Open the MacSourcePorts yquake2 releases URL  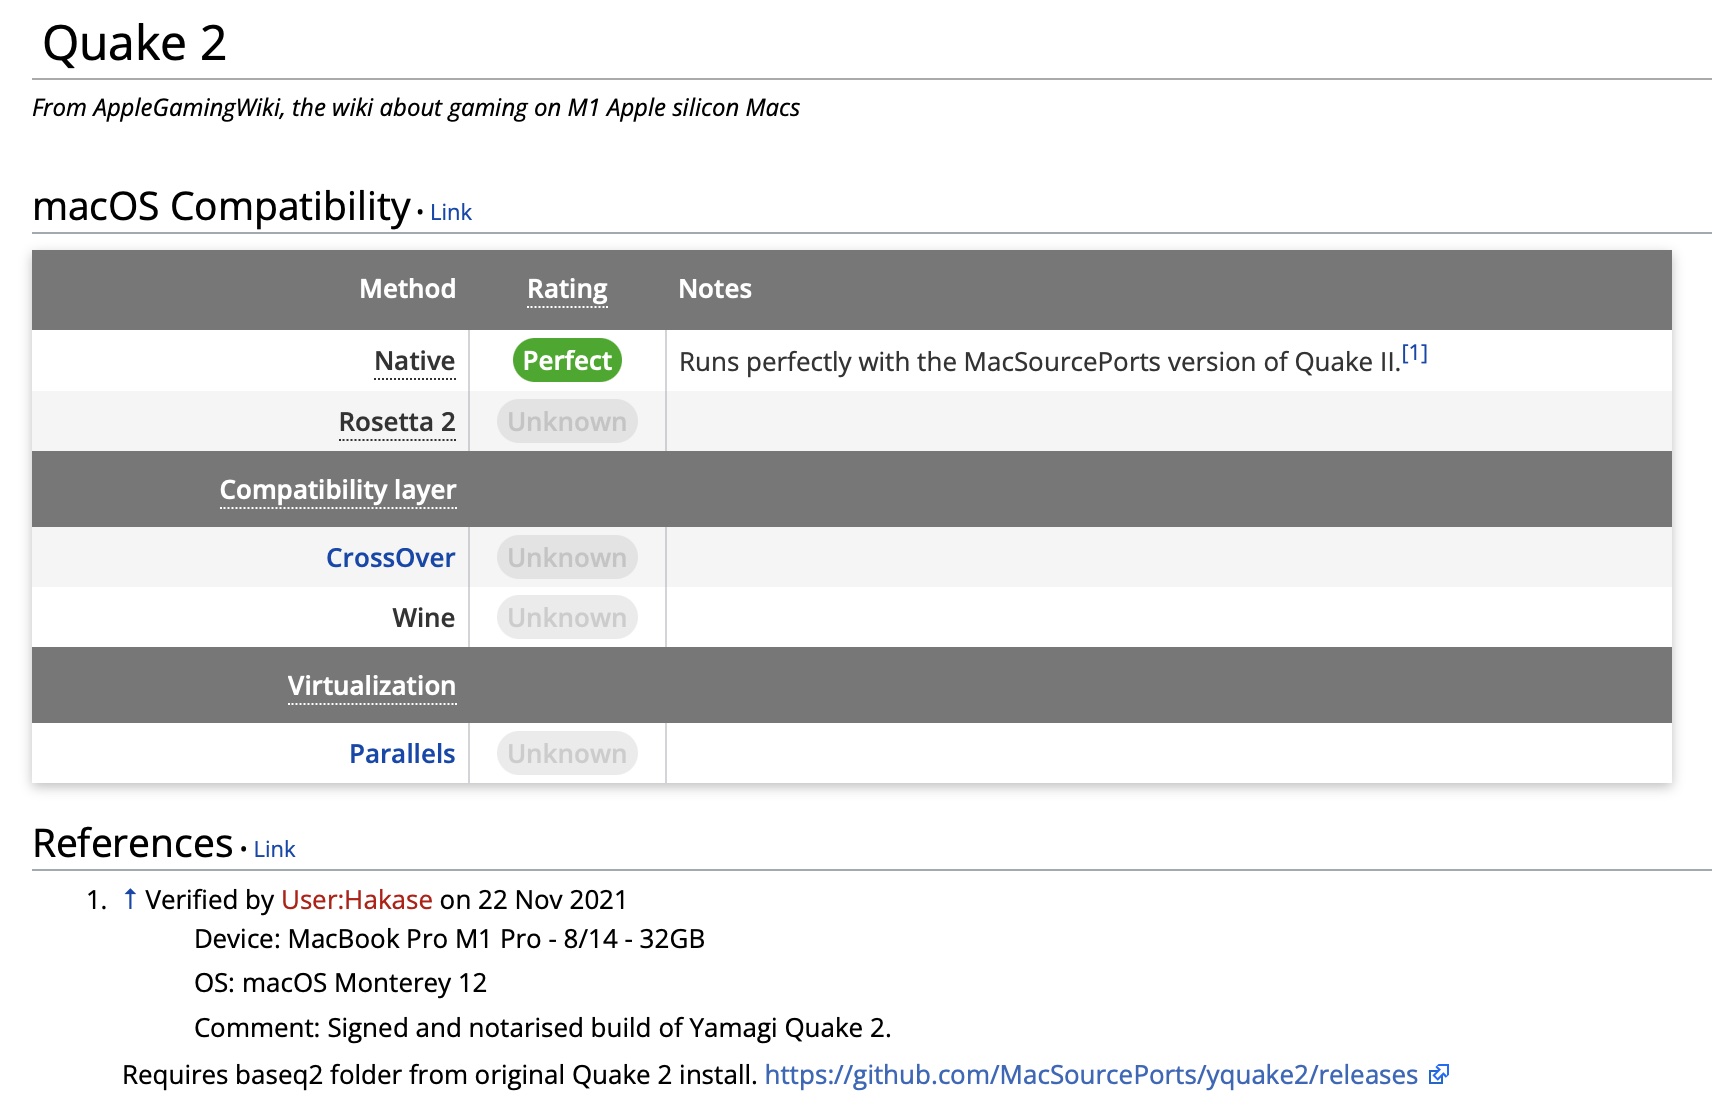pos(1090,1075)
